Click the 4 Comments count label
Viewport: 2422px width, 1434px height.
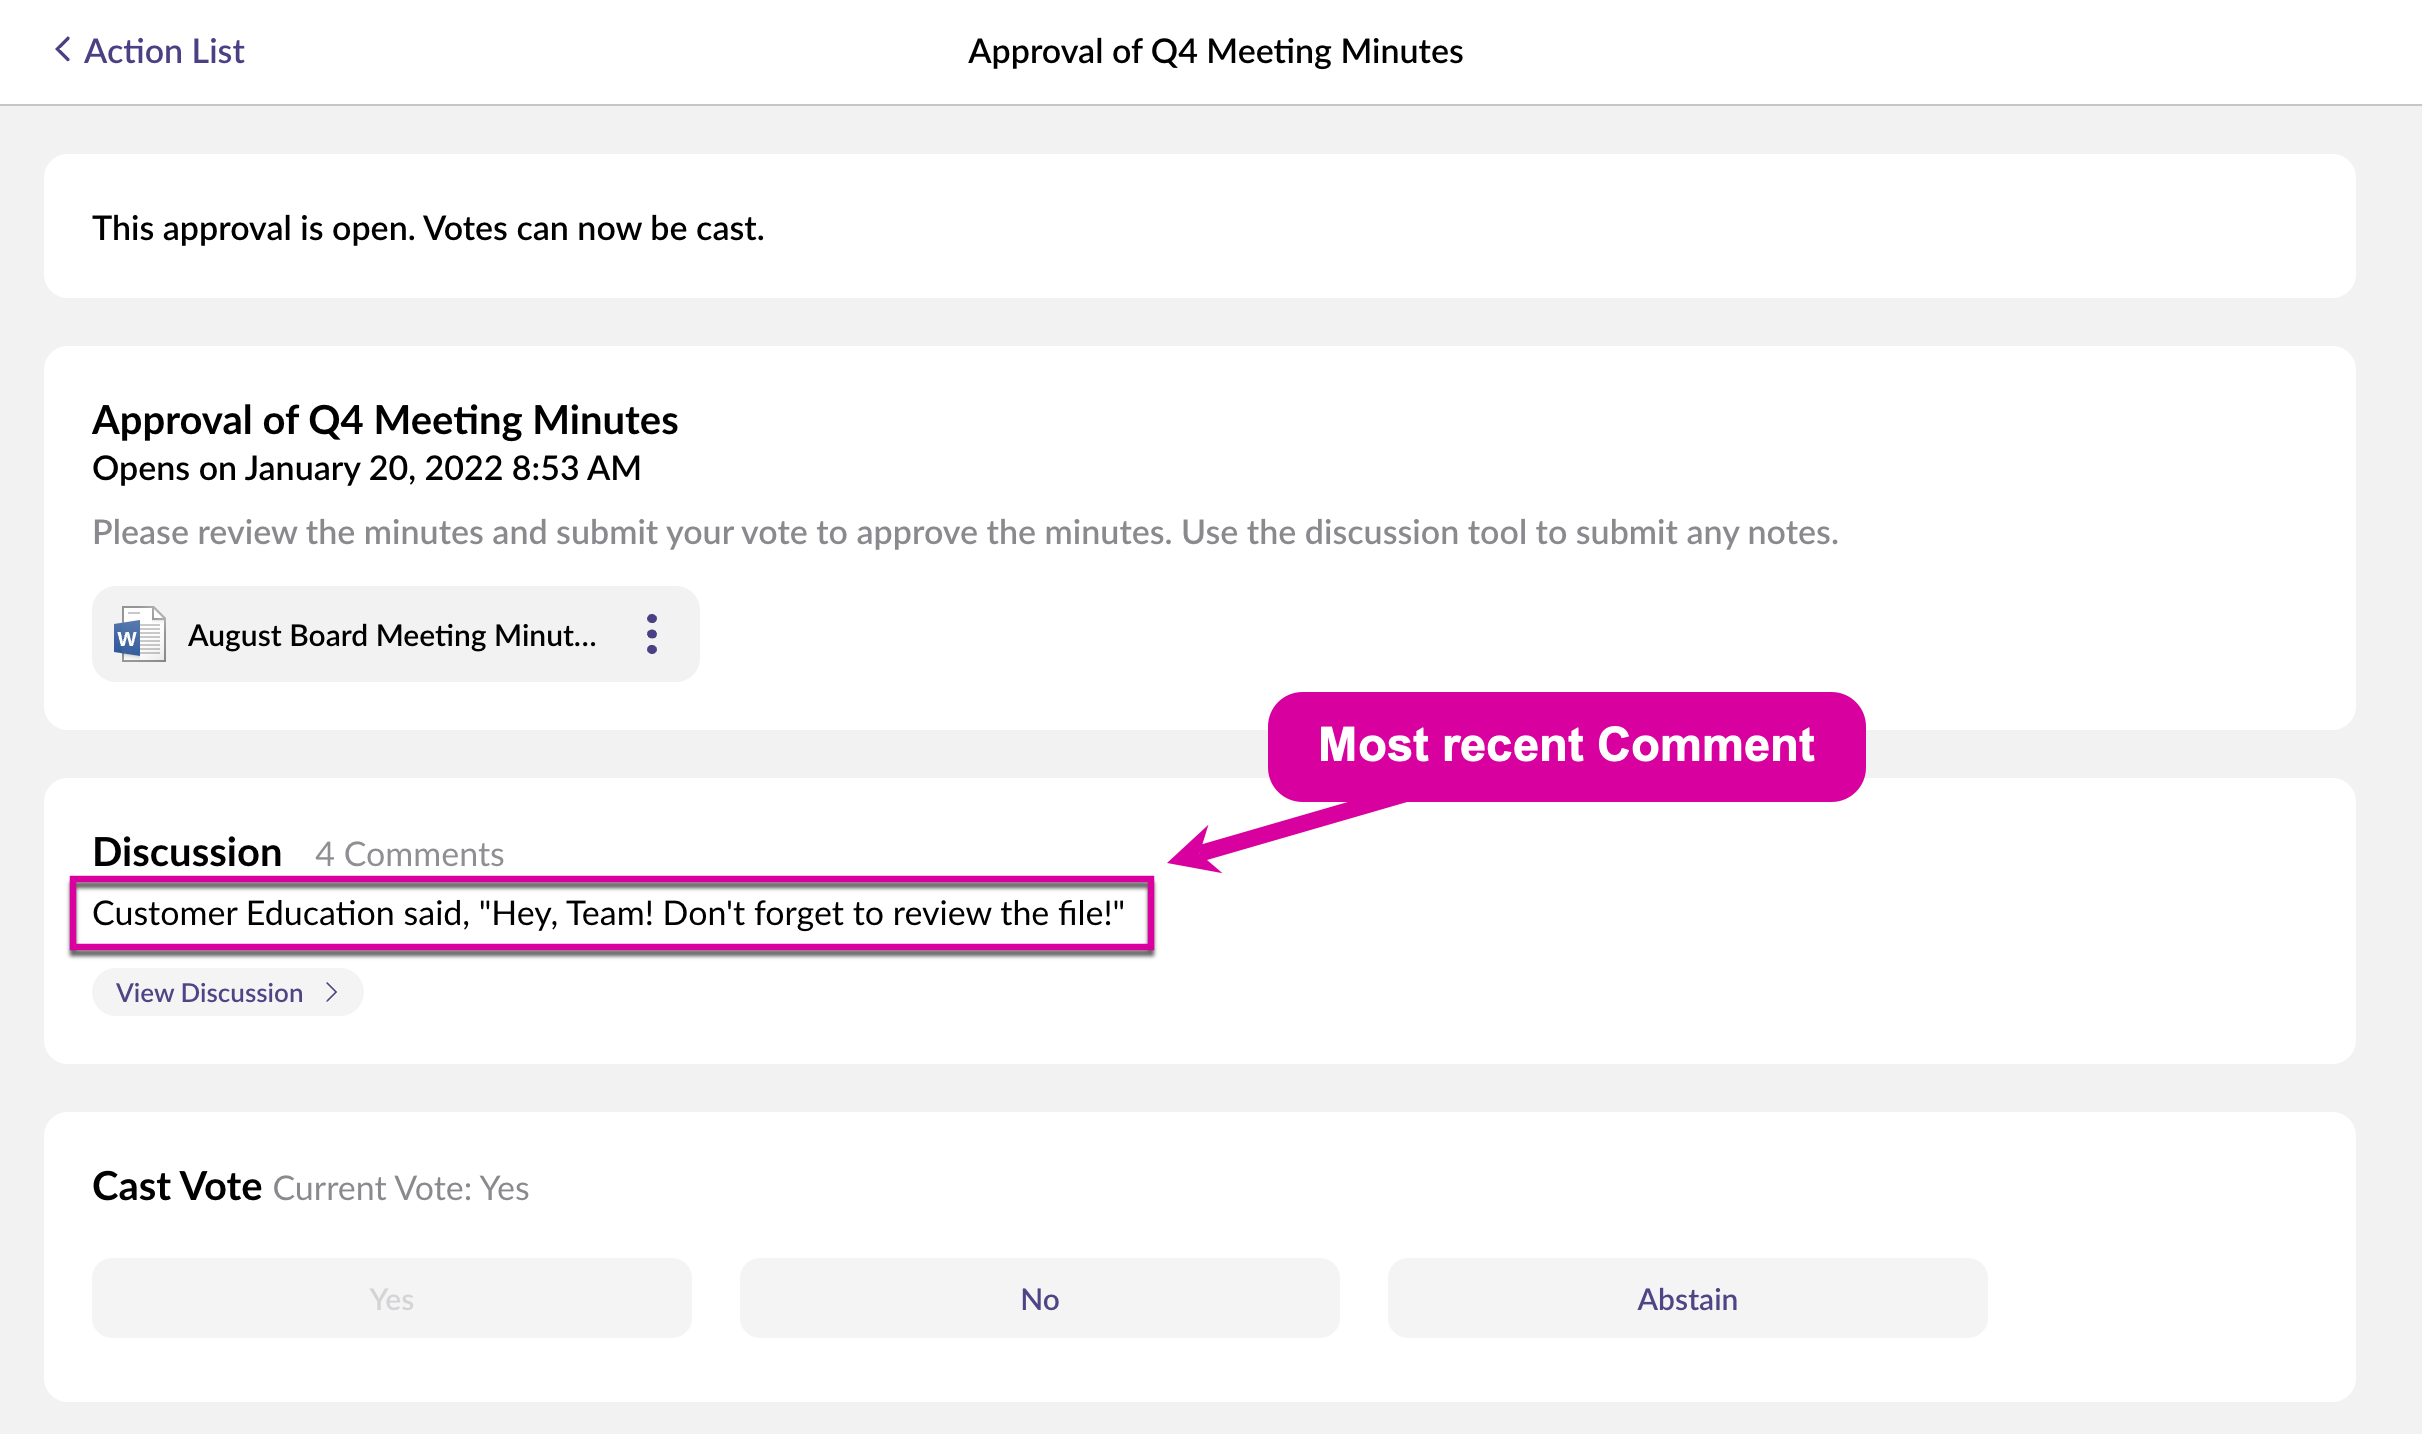point(409,854)
